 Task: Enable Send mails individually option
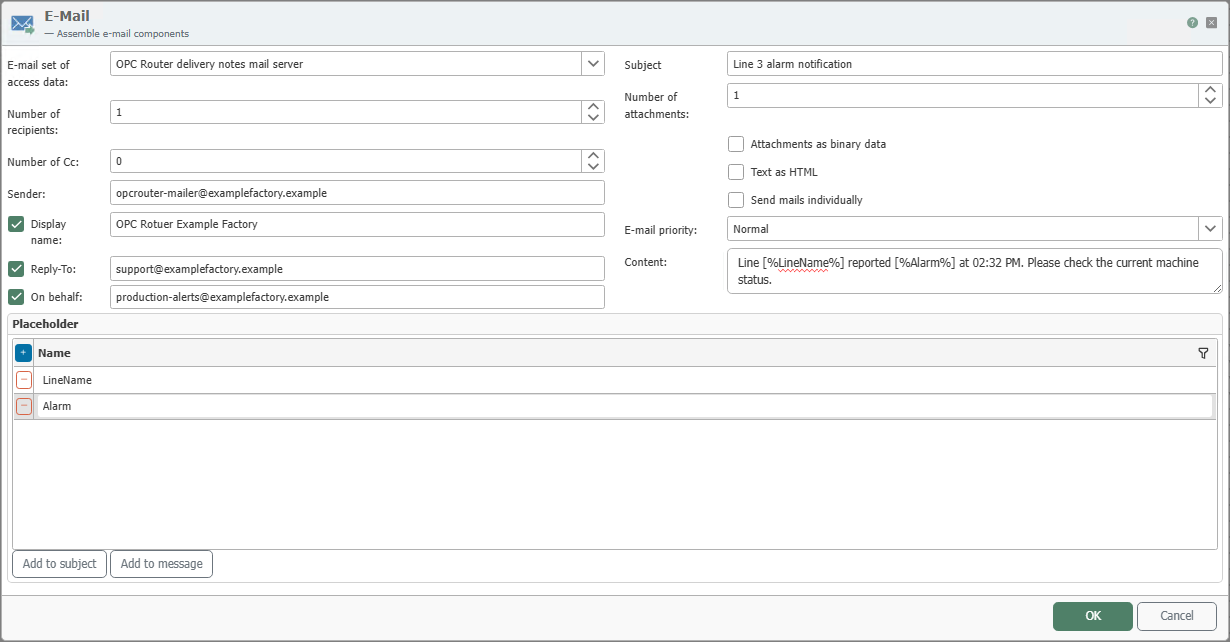[x=736, y=200]
